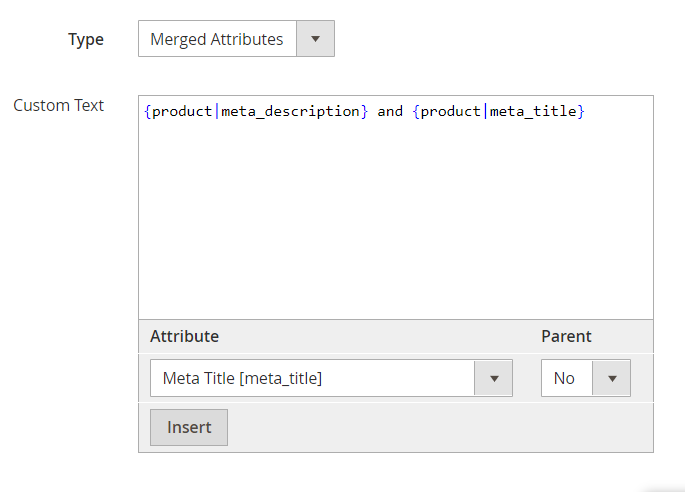685x492 pixels.
Task: Click the Attribute column header
Action: (x=184, y=336)
